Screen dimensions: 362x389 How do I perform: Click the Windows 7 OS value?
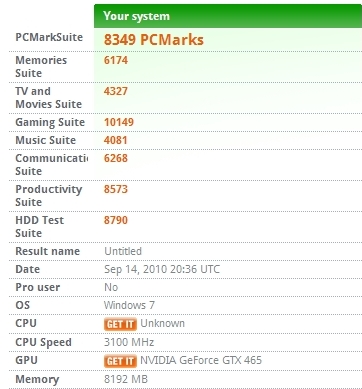[129, 305]
